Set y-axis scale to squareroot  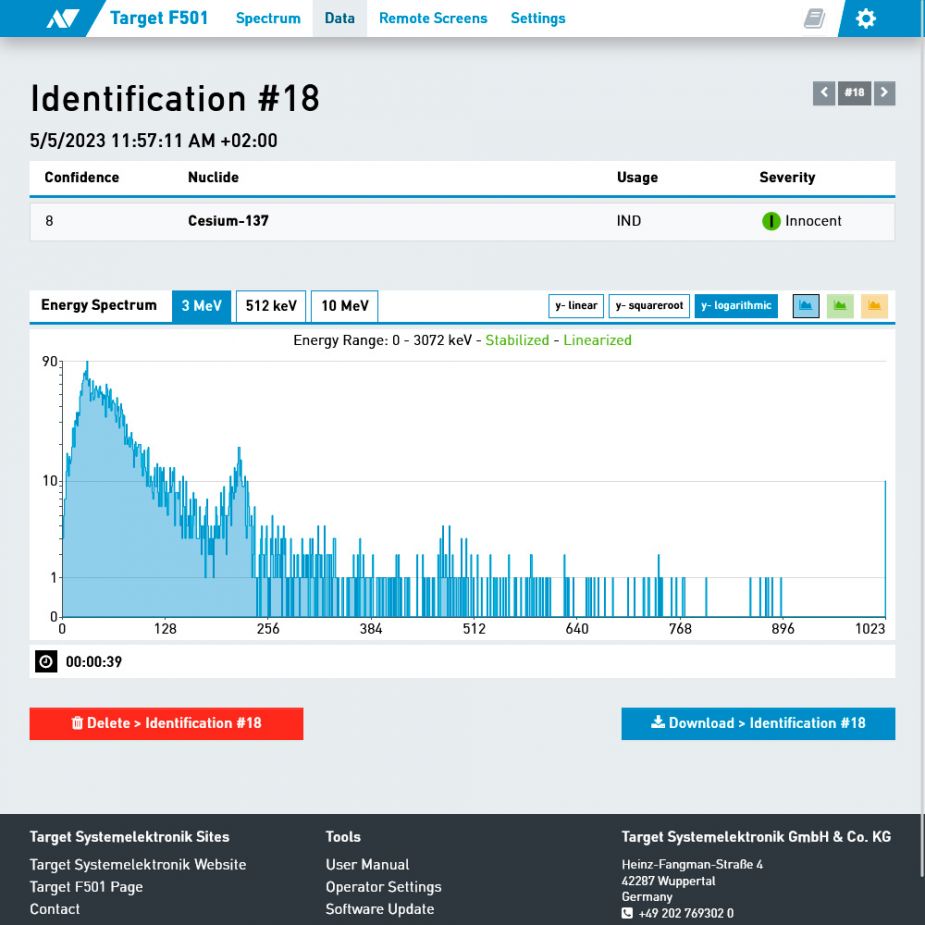[649, 306]
